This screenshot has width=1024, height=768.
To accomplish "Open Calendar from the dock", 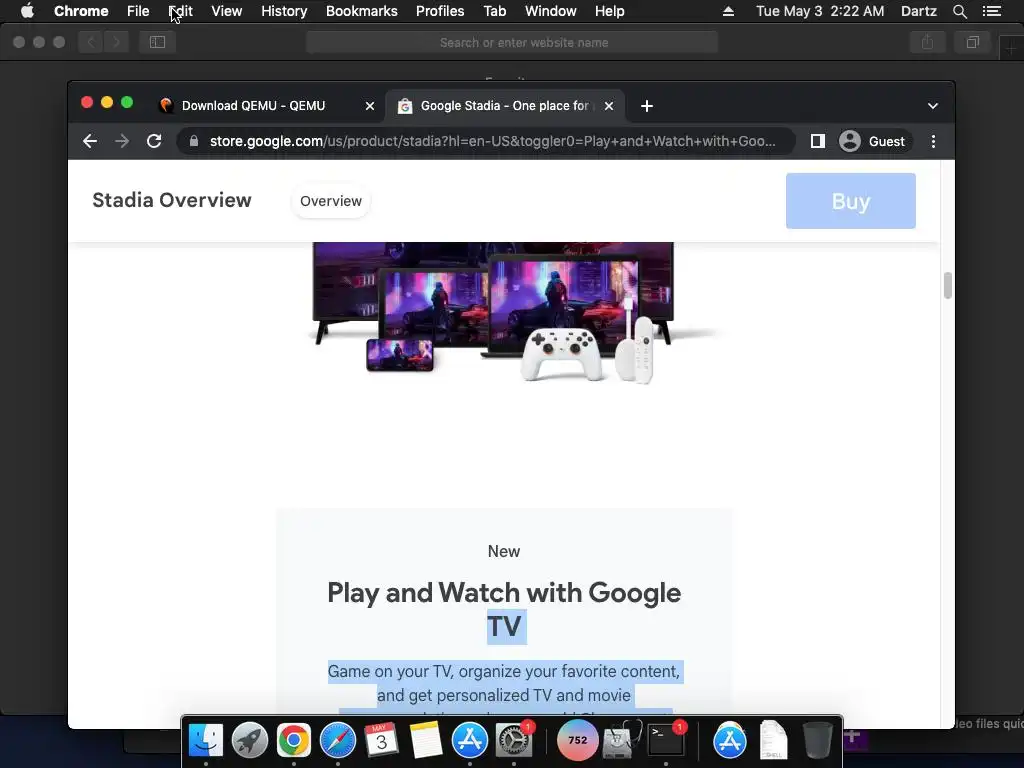I will click(x=381, y=740).
